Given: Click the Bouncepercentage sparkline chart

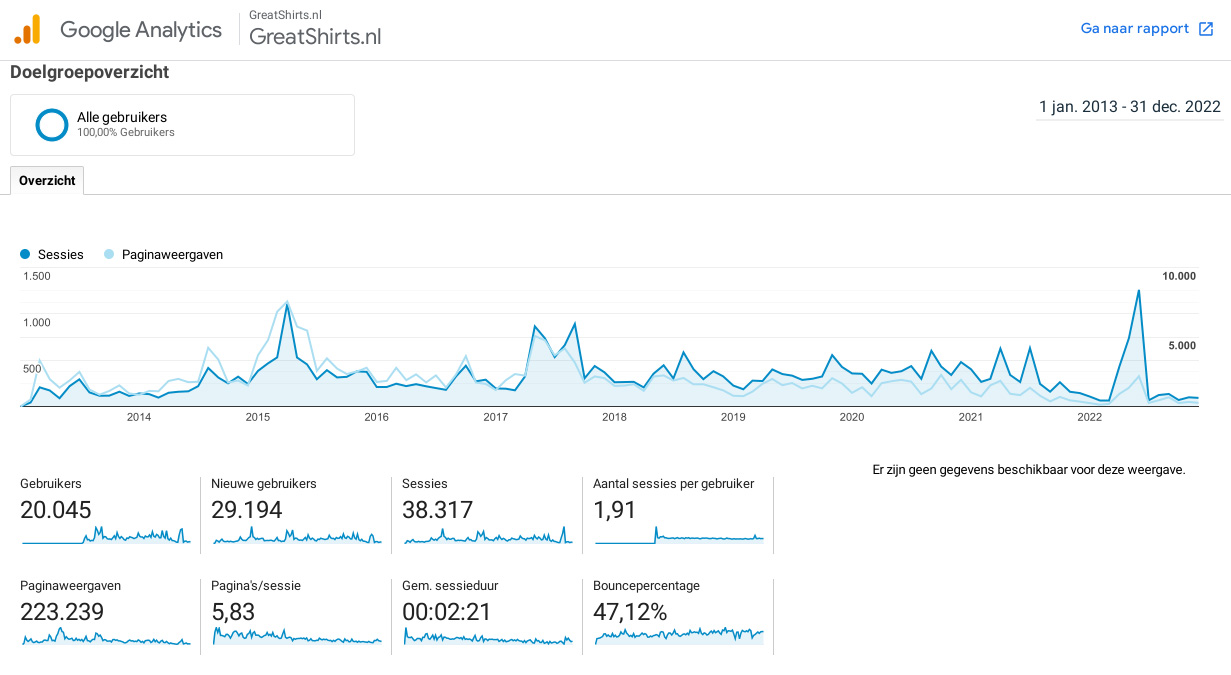Looking at the screenshot, I should pos(679,636).
